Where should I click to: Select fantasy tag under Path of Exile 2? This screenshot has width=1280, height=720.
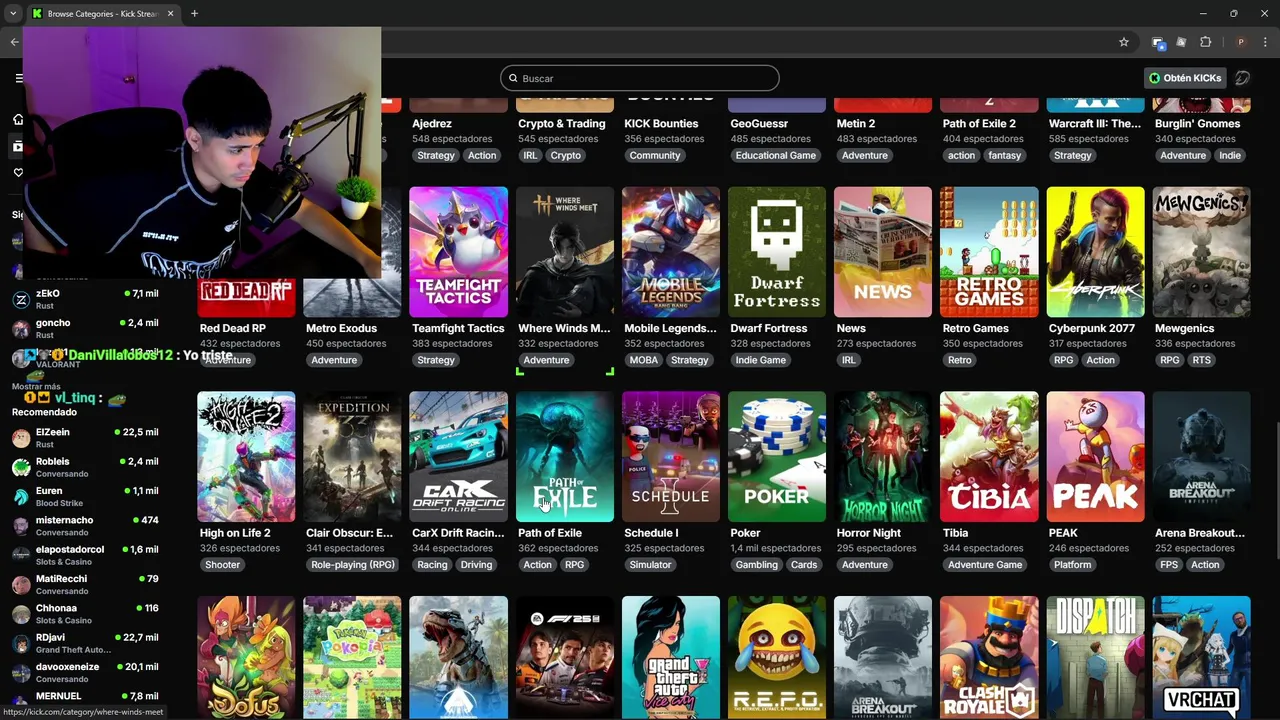(x=1004, y=155)
